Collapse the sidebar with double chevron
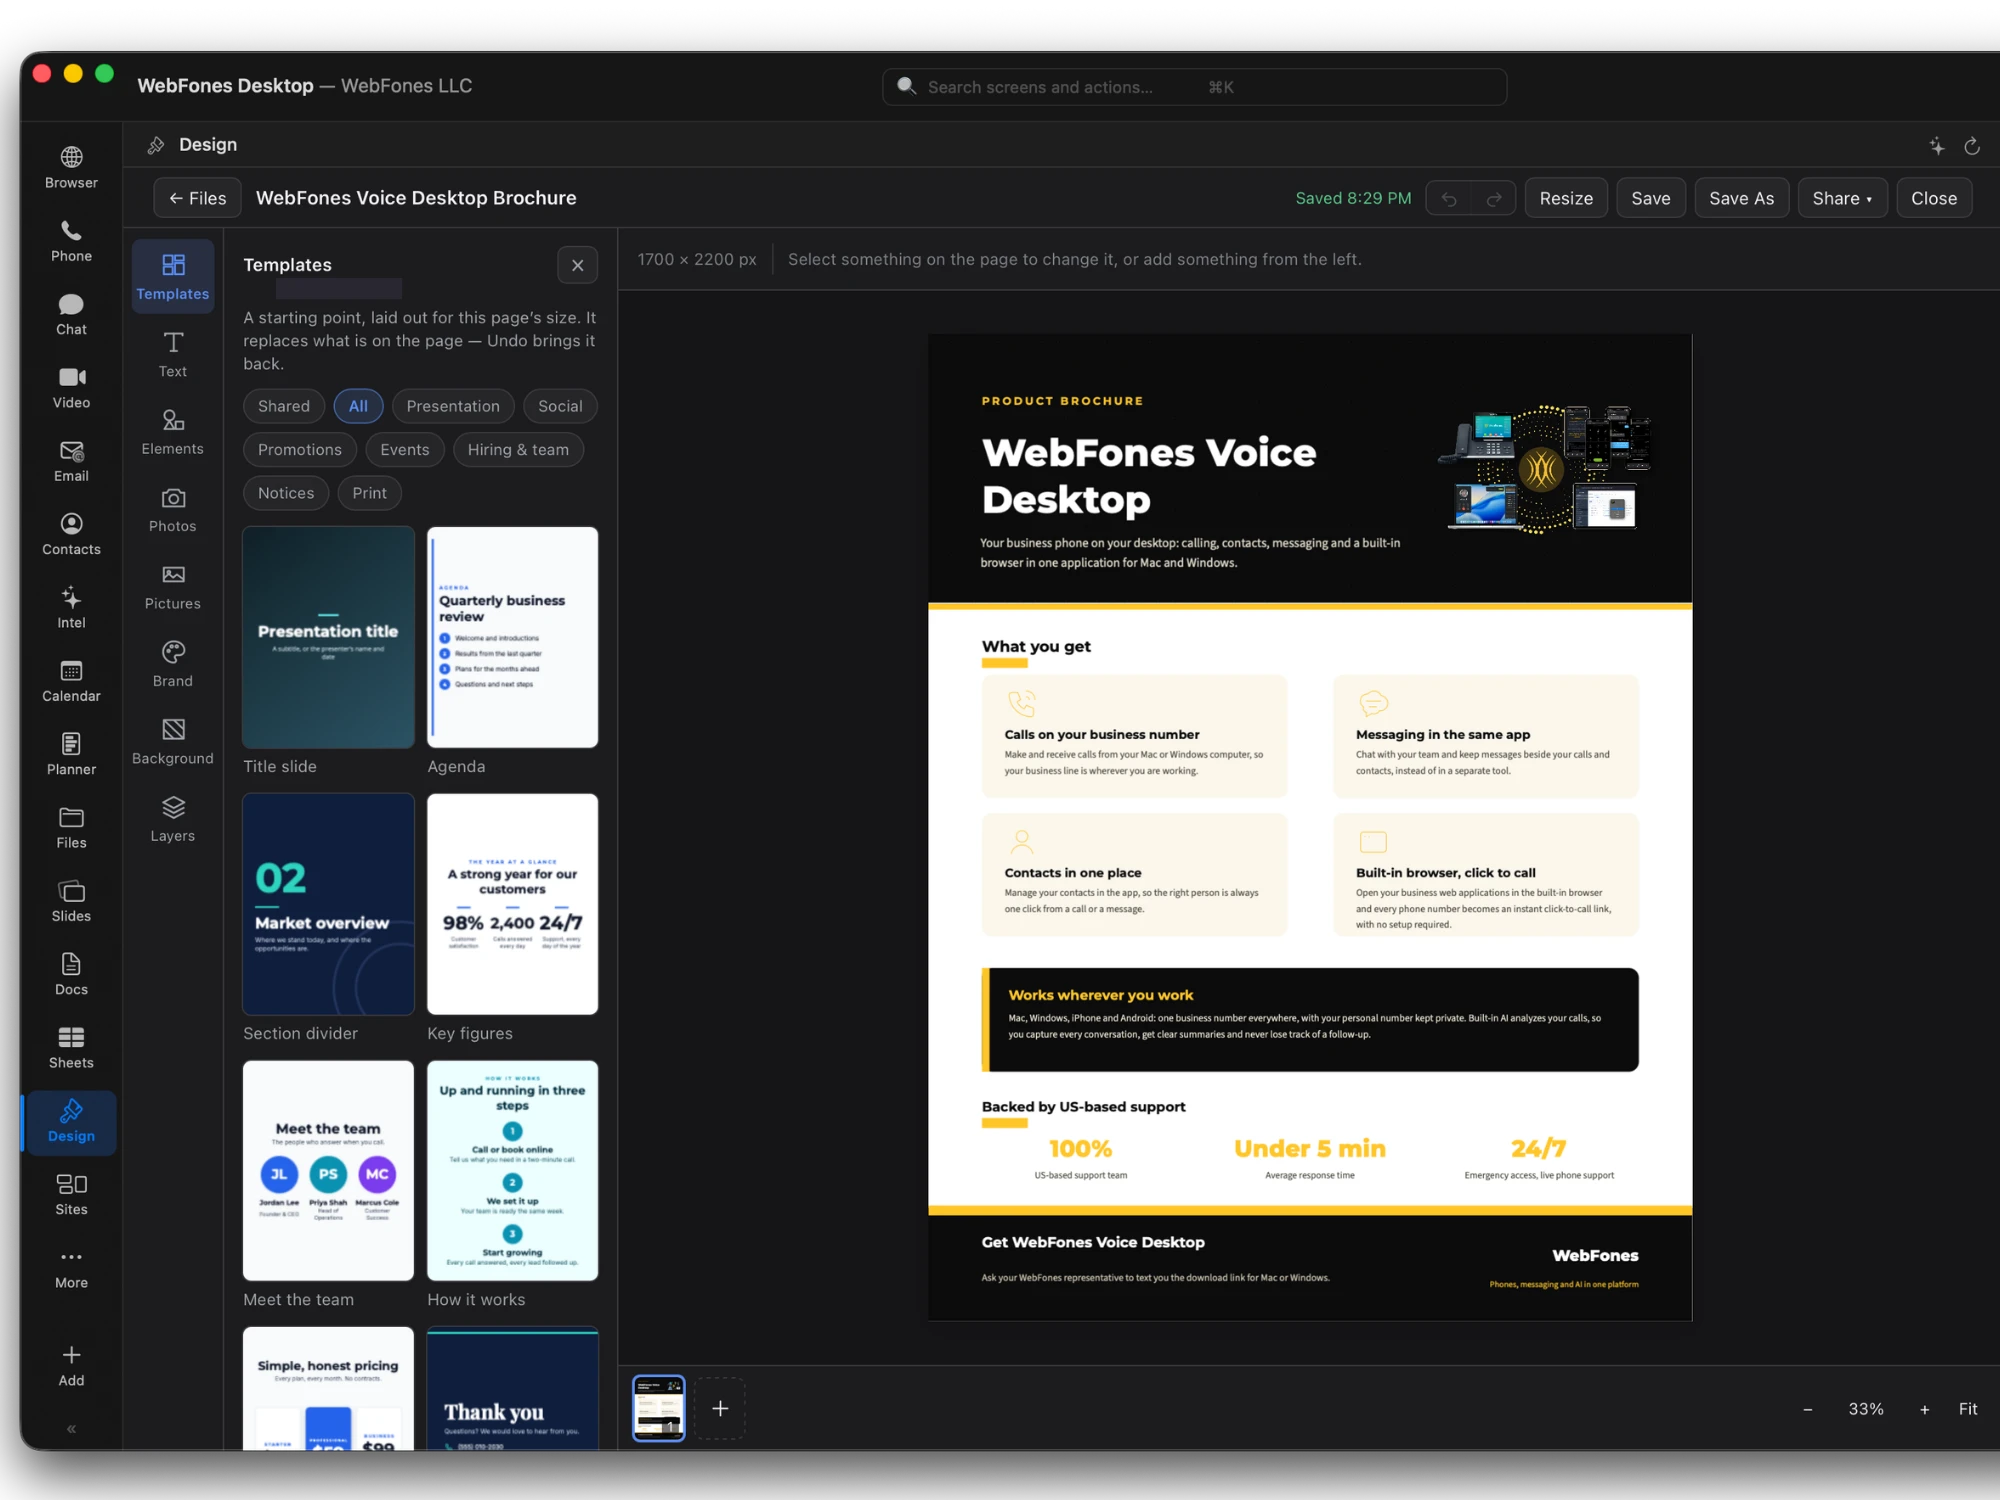The image size is (2000, 1500). (x=71, y=1429)
